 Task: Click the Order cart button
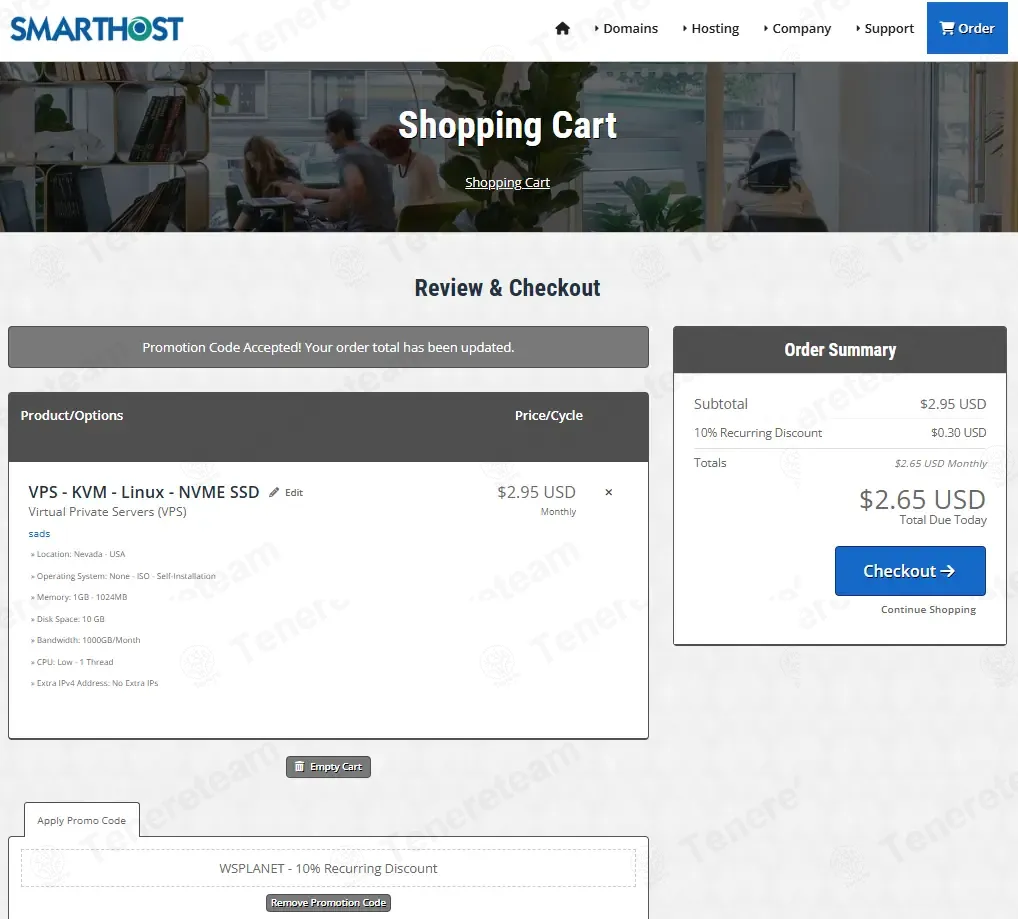[967, 28]
